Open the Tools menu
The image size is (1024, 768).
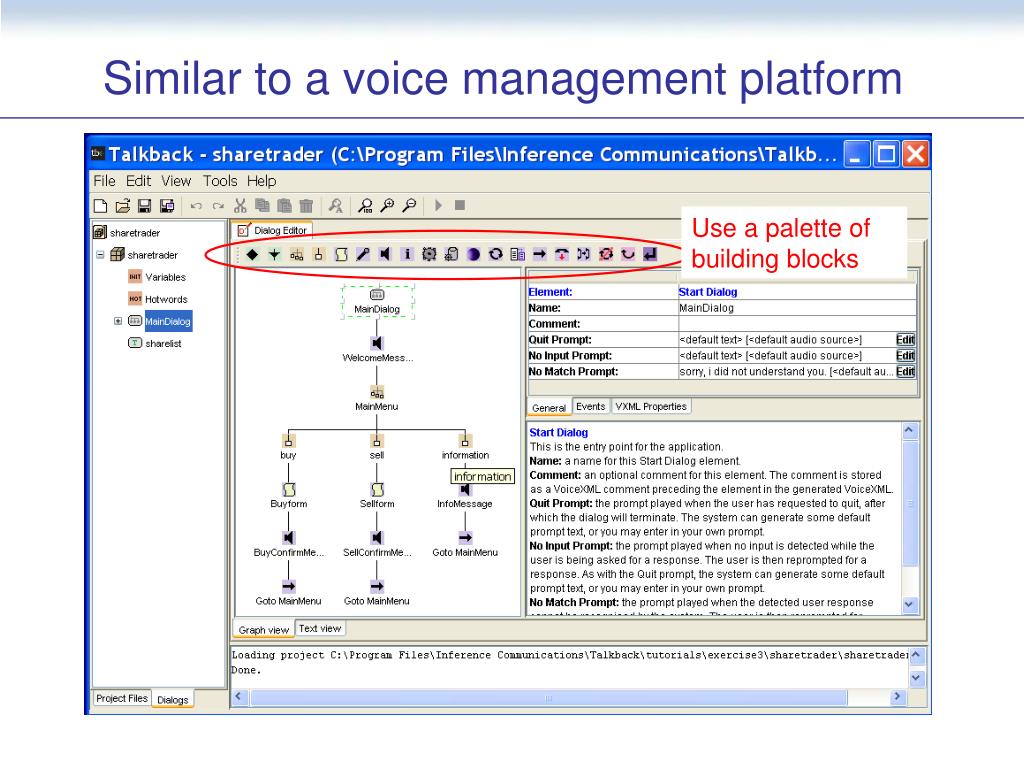220,181
